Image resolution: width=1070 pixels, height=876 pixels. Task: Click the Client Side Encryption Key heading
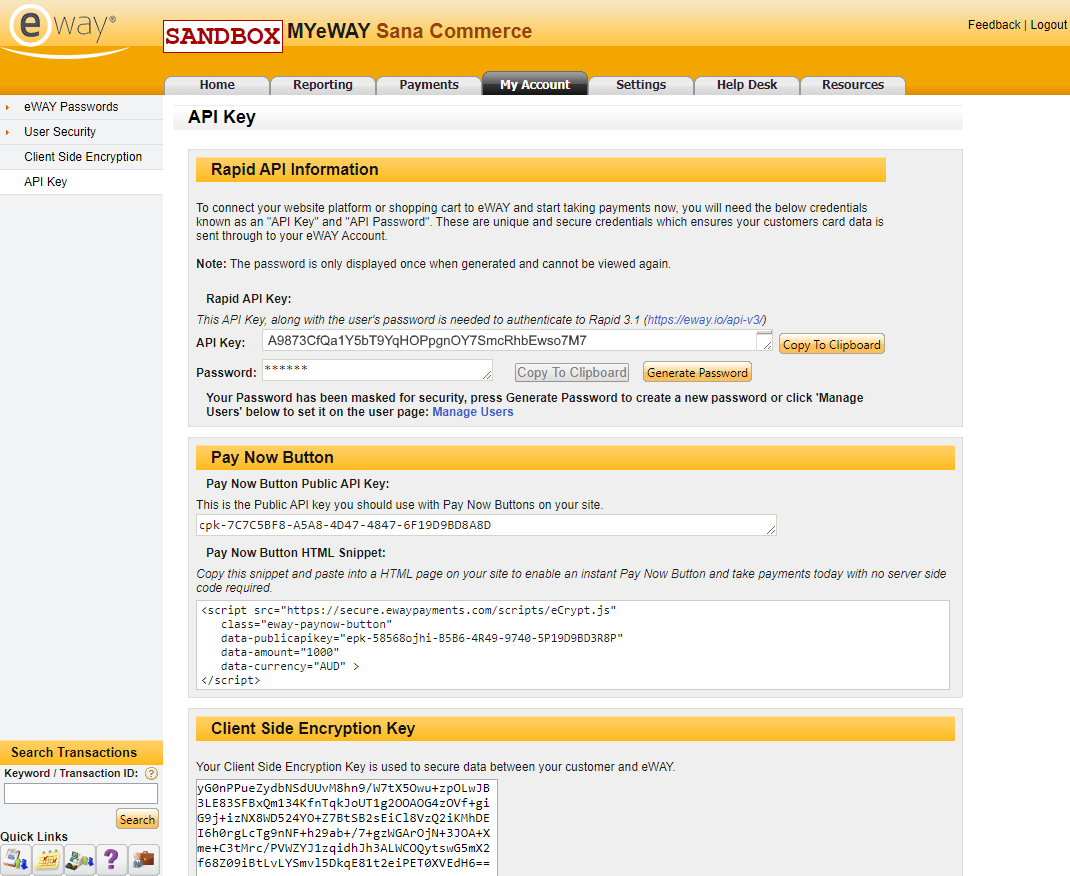(313, 729)
